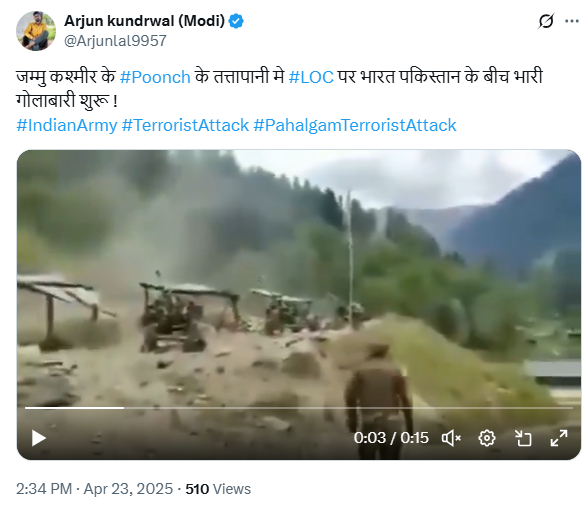Unmute the video sound
The width and height of the screenshot is (588, 507).
(452, 438)
